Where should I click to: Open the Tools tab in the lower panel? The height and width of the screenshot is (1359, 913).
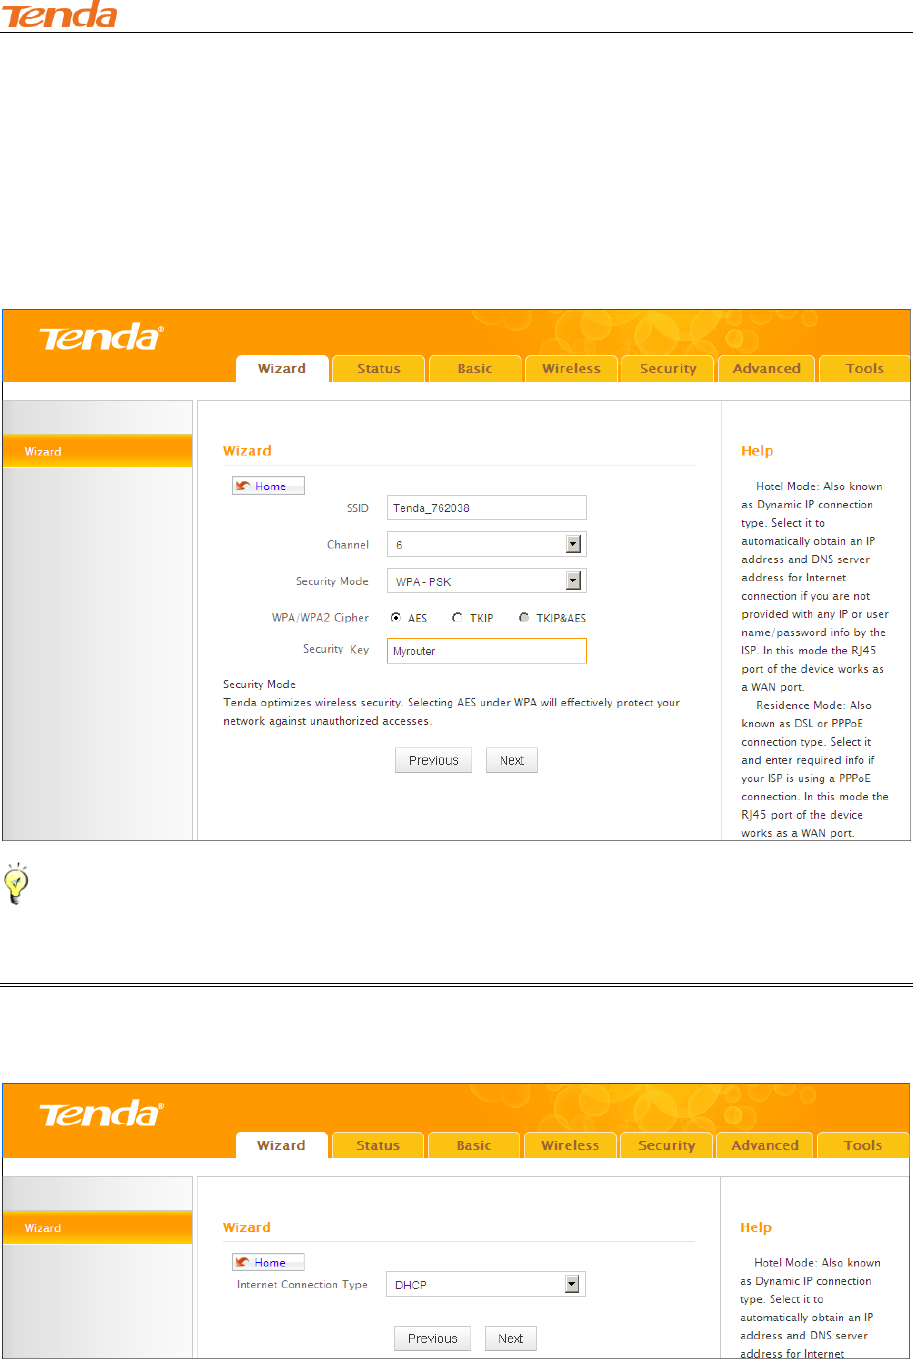click(863, 1146)
